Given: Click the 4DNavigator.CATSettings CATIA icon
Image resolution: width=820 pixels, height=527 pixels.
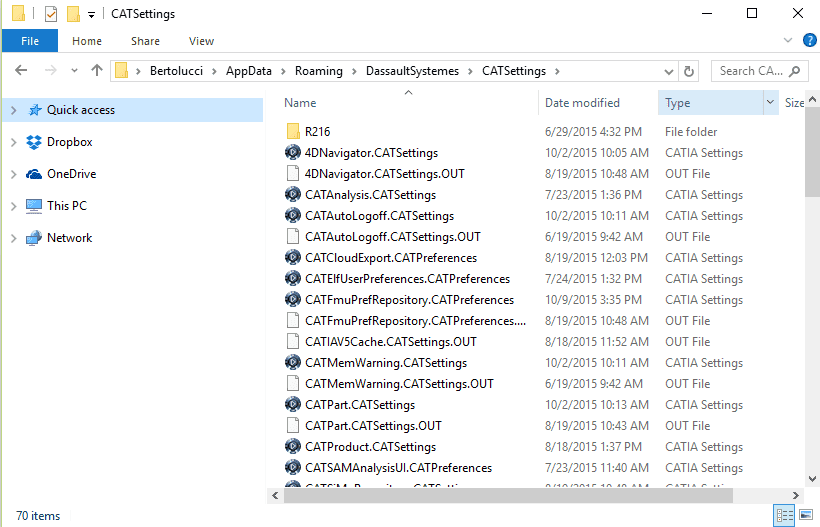Looking at the screenshot, I should point(293,152).
